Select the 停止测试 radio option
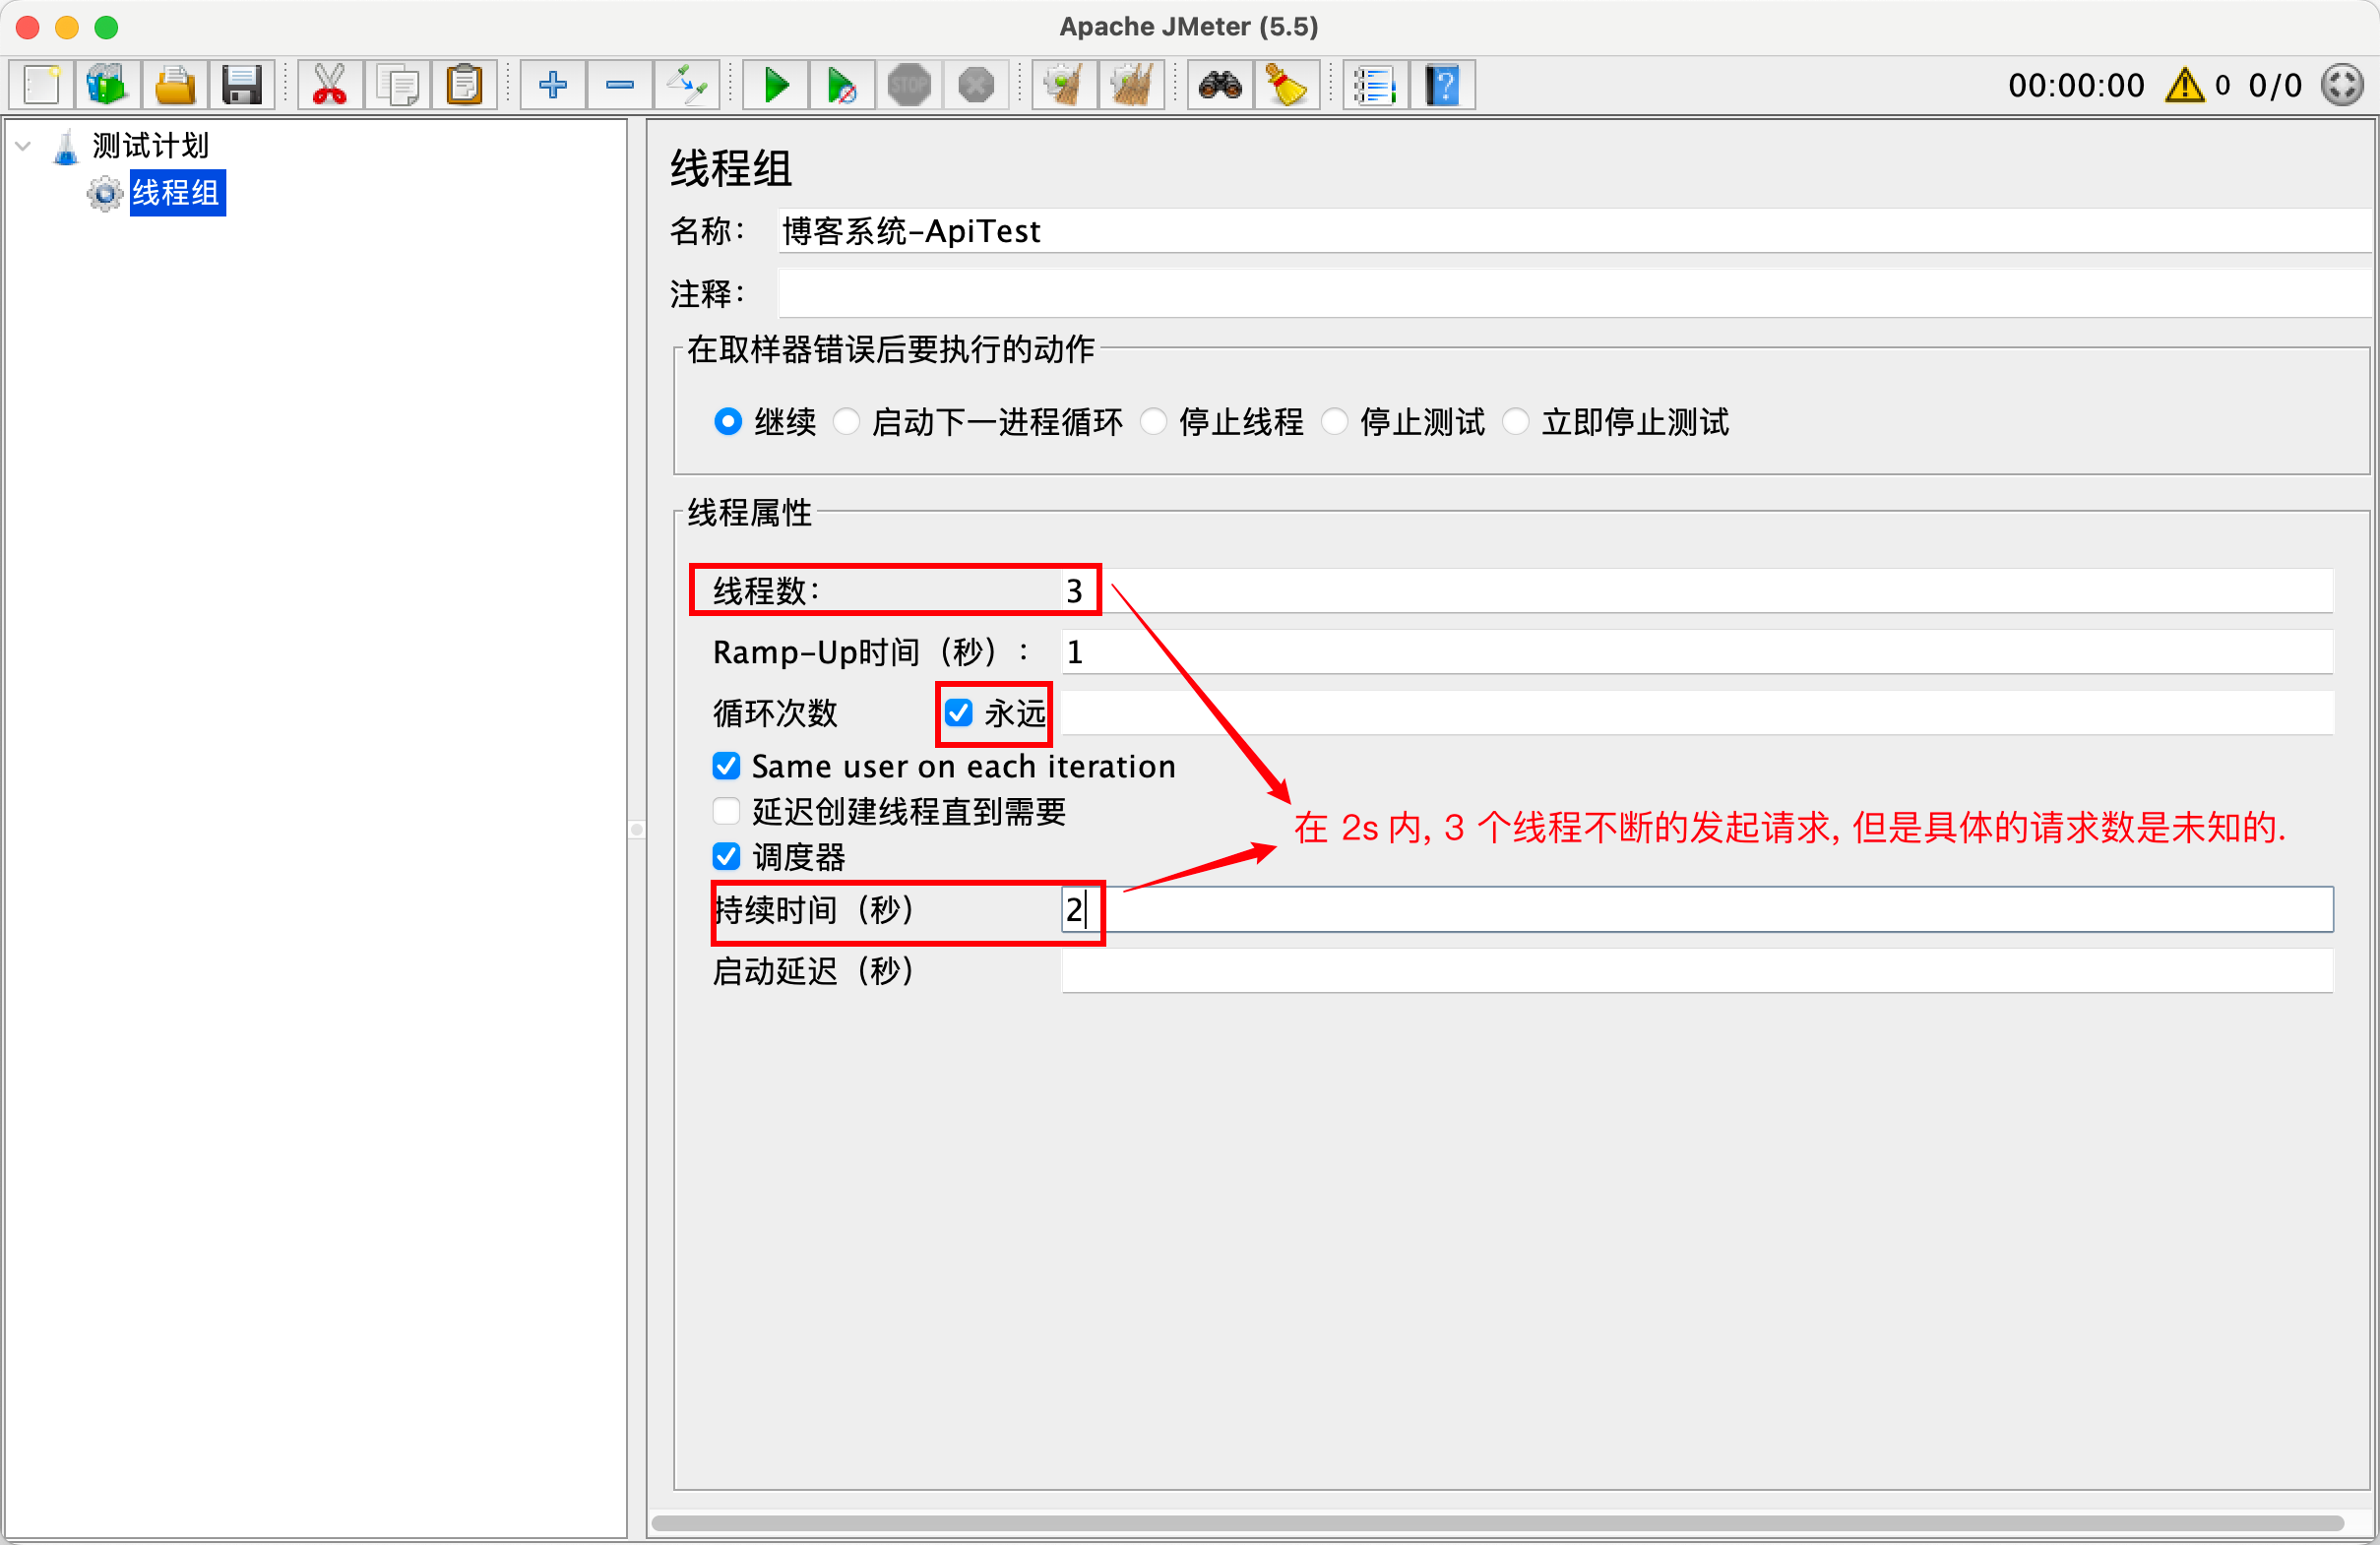2380x1545 pixels. click(1334, 422)
